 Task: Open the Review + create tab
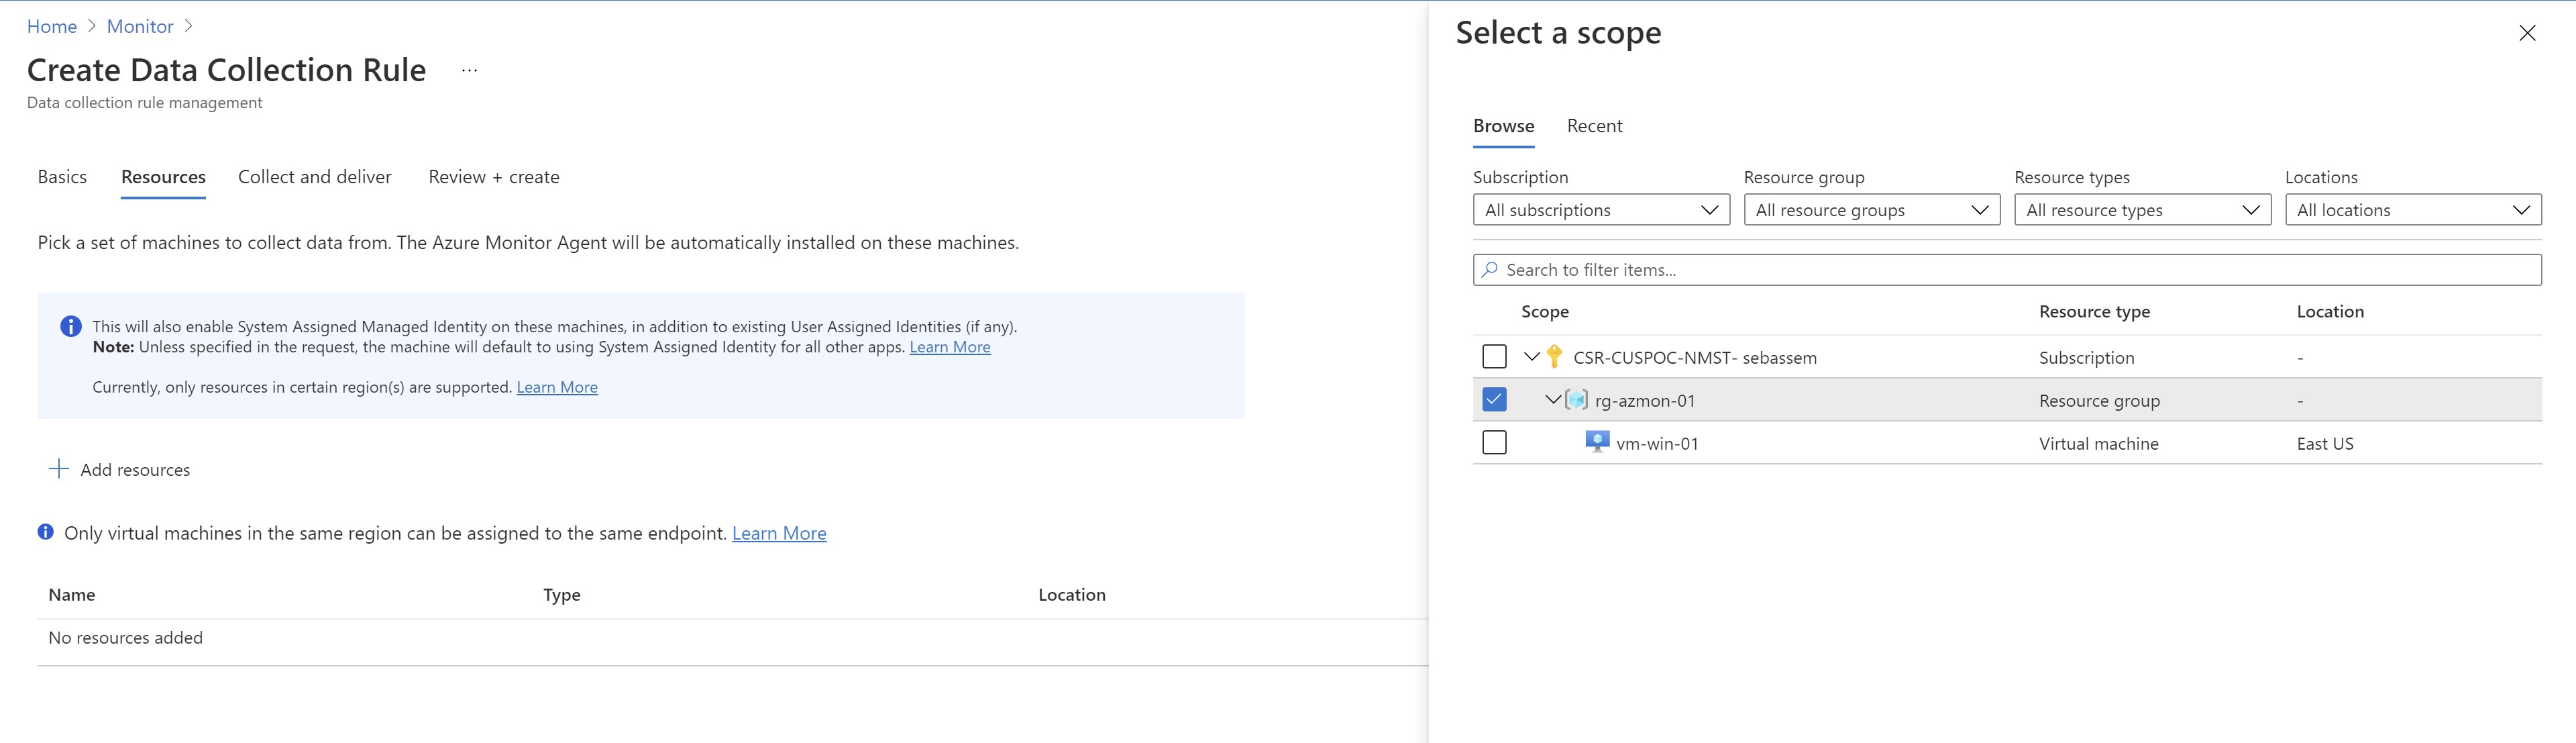(494, 177)
